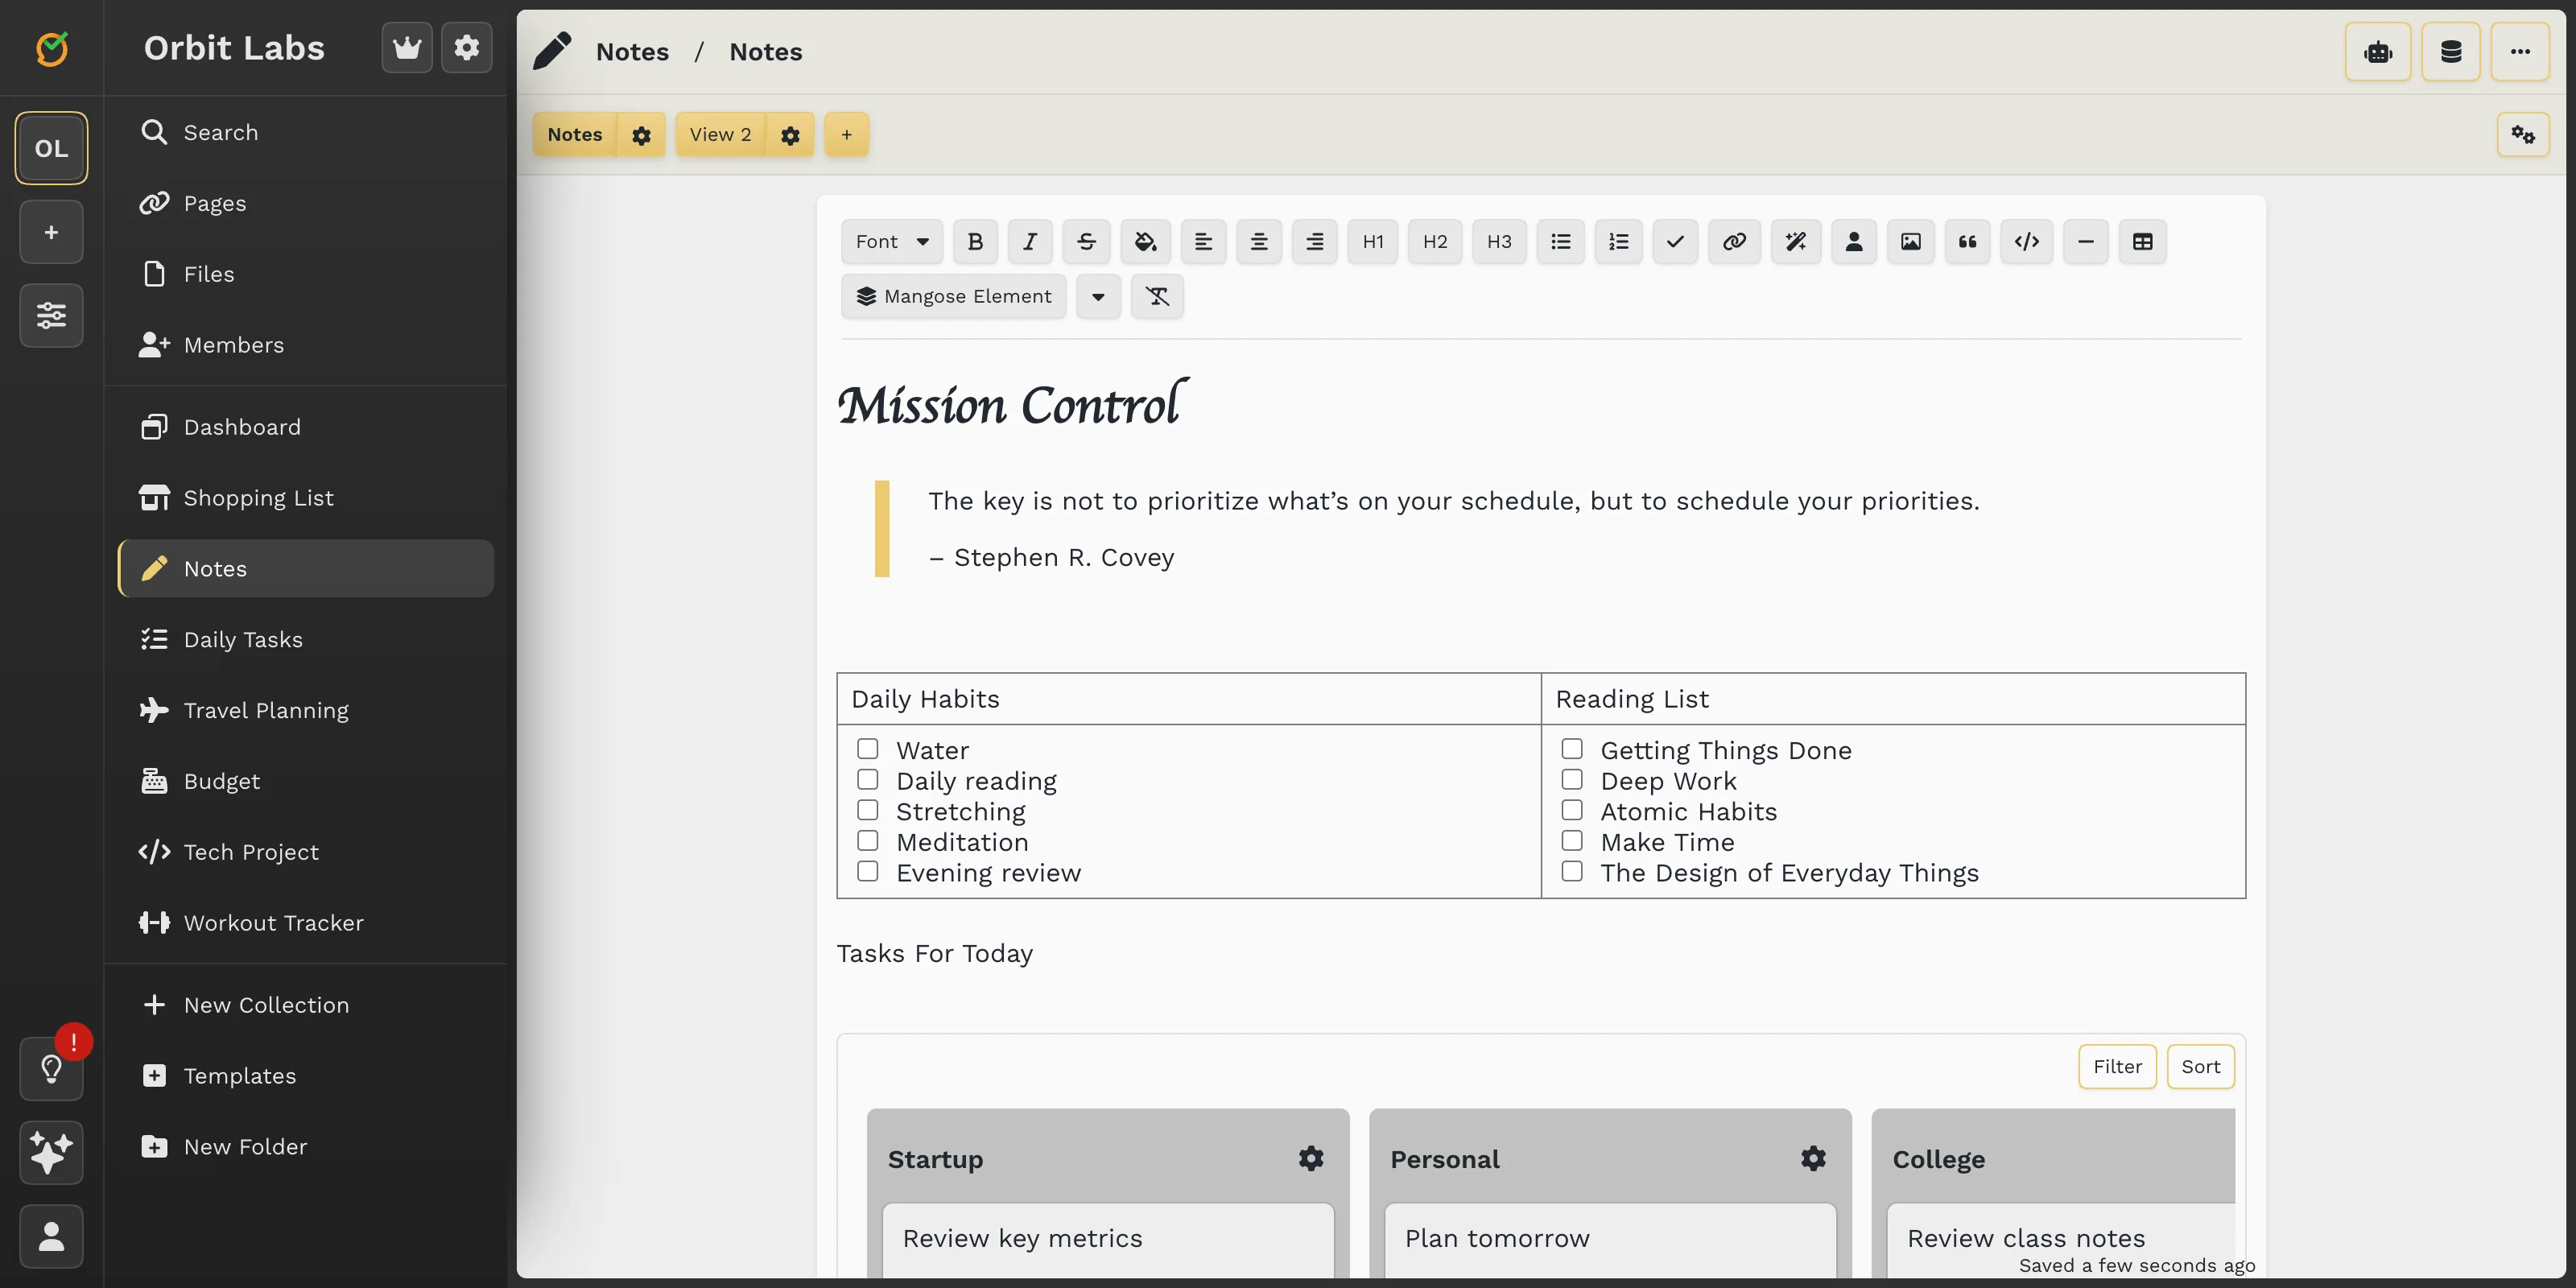Image resolution: width=2576 pixels, height=1288 pixels.
Task: Open the Review key metrics card
Action: point(1108,1239)
